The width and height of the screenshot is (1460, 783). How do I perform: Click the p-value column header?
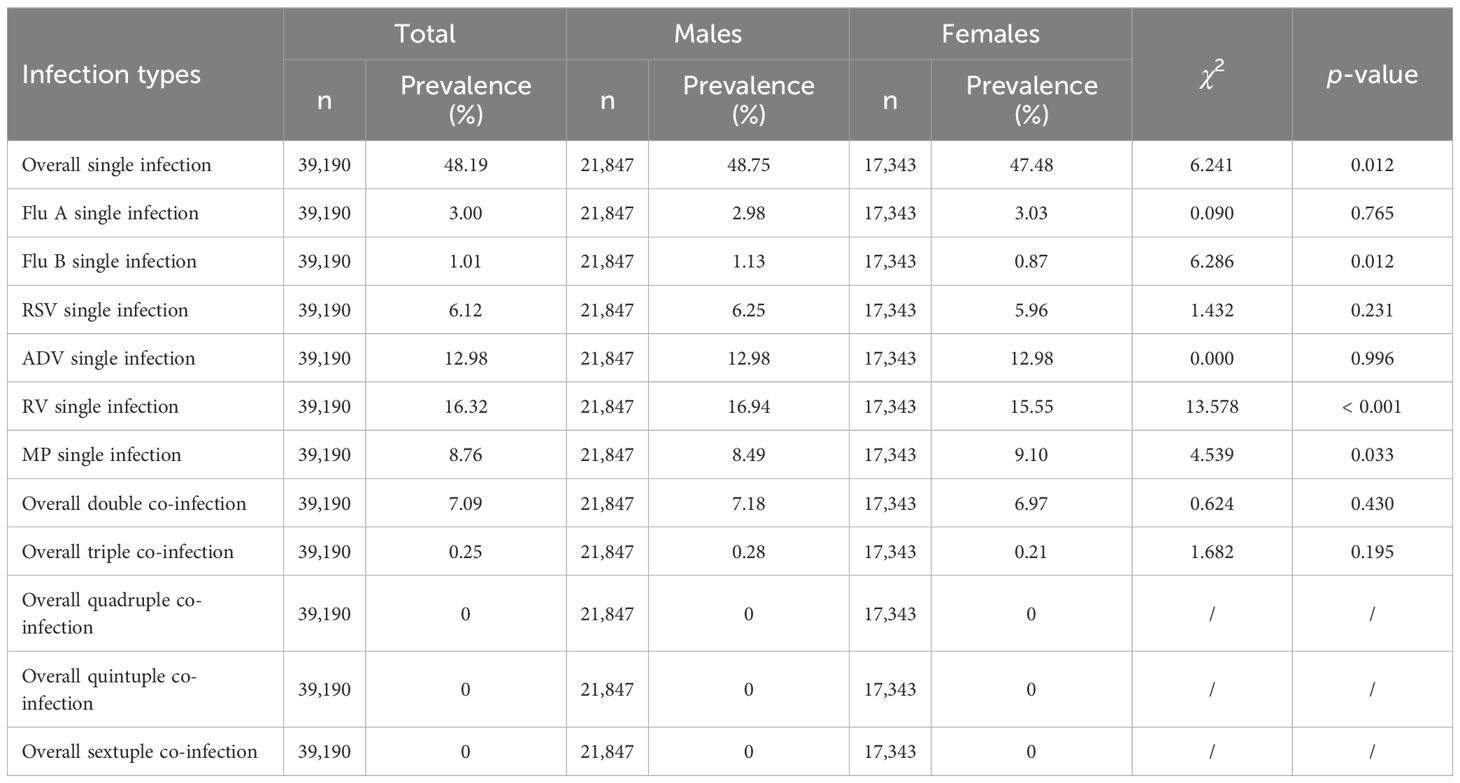coord(1372,74)
